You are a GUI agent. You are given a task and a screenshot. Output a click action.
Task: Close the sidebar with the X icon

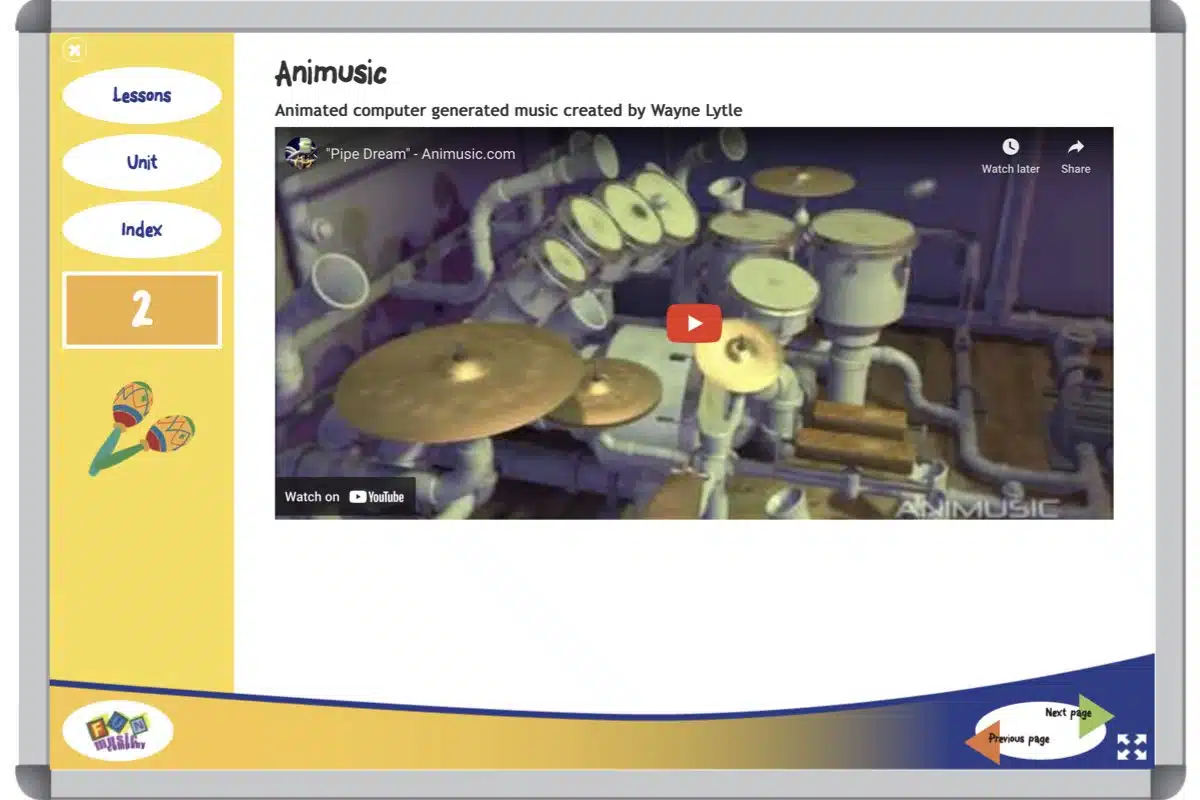tap(75, 49)
